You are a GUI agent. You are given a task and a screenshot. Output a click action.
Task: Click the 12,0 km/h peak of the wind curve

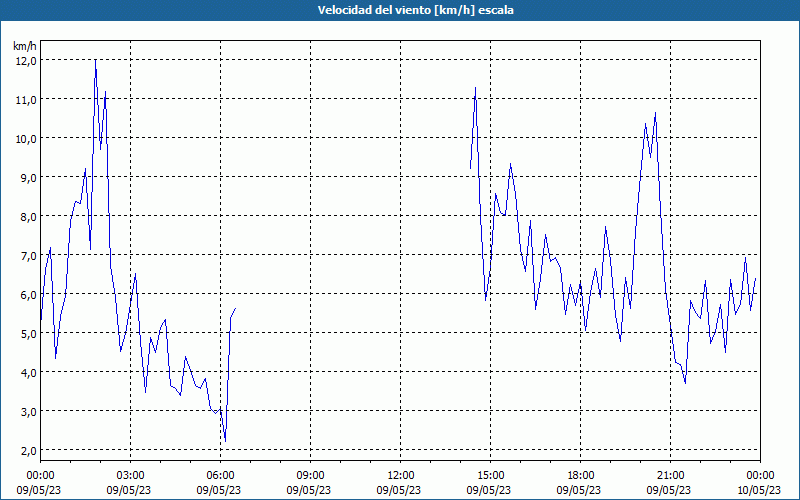click(95, 60)
